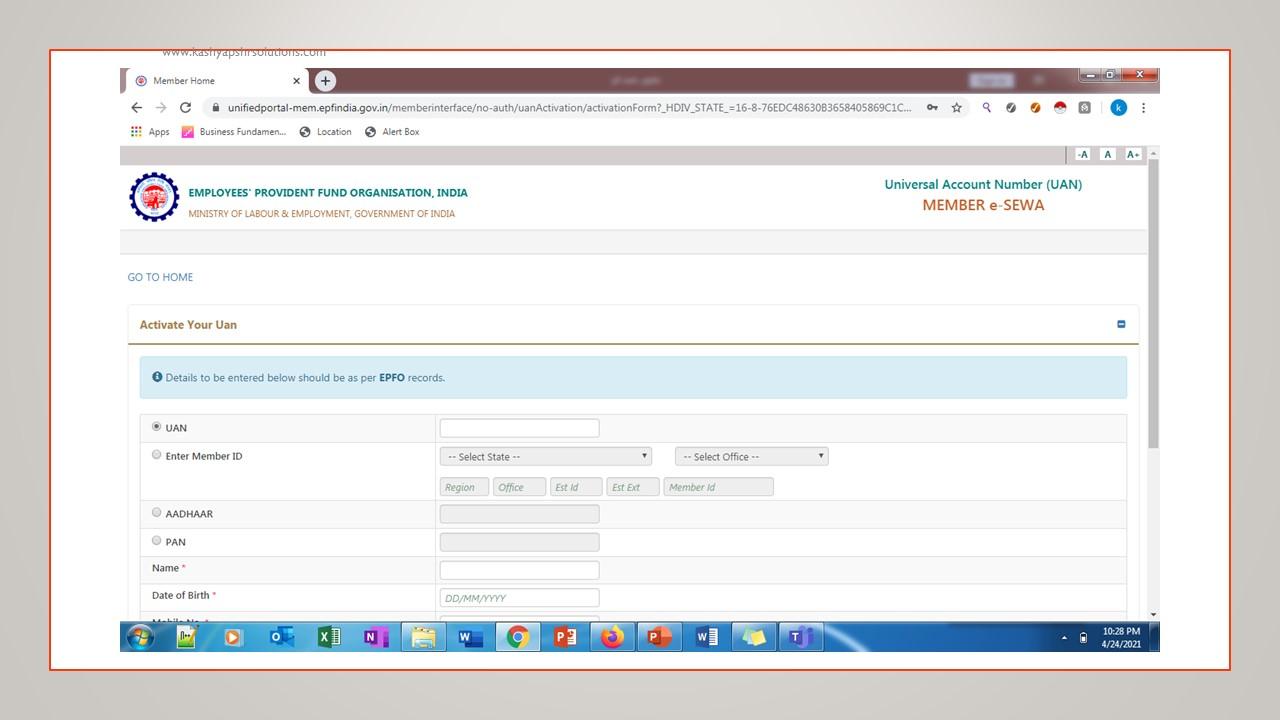
Task: Click the Office code input field
Action: point(519,487)
